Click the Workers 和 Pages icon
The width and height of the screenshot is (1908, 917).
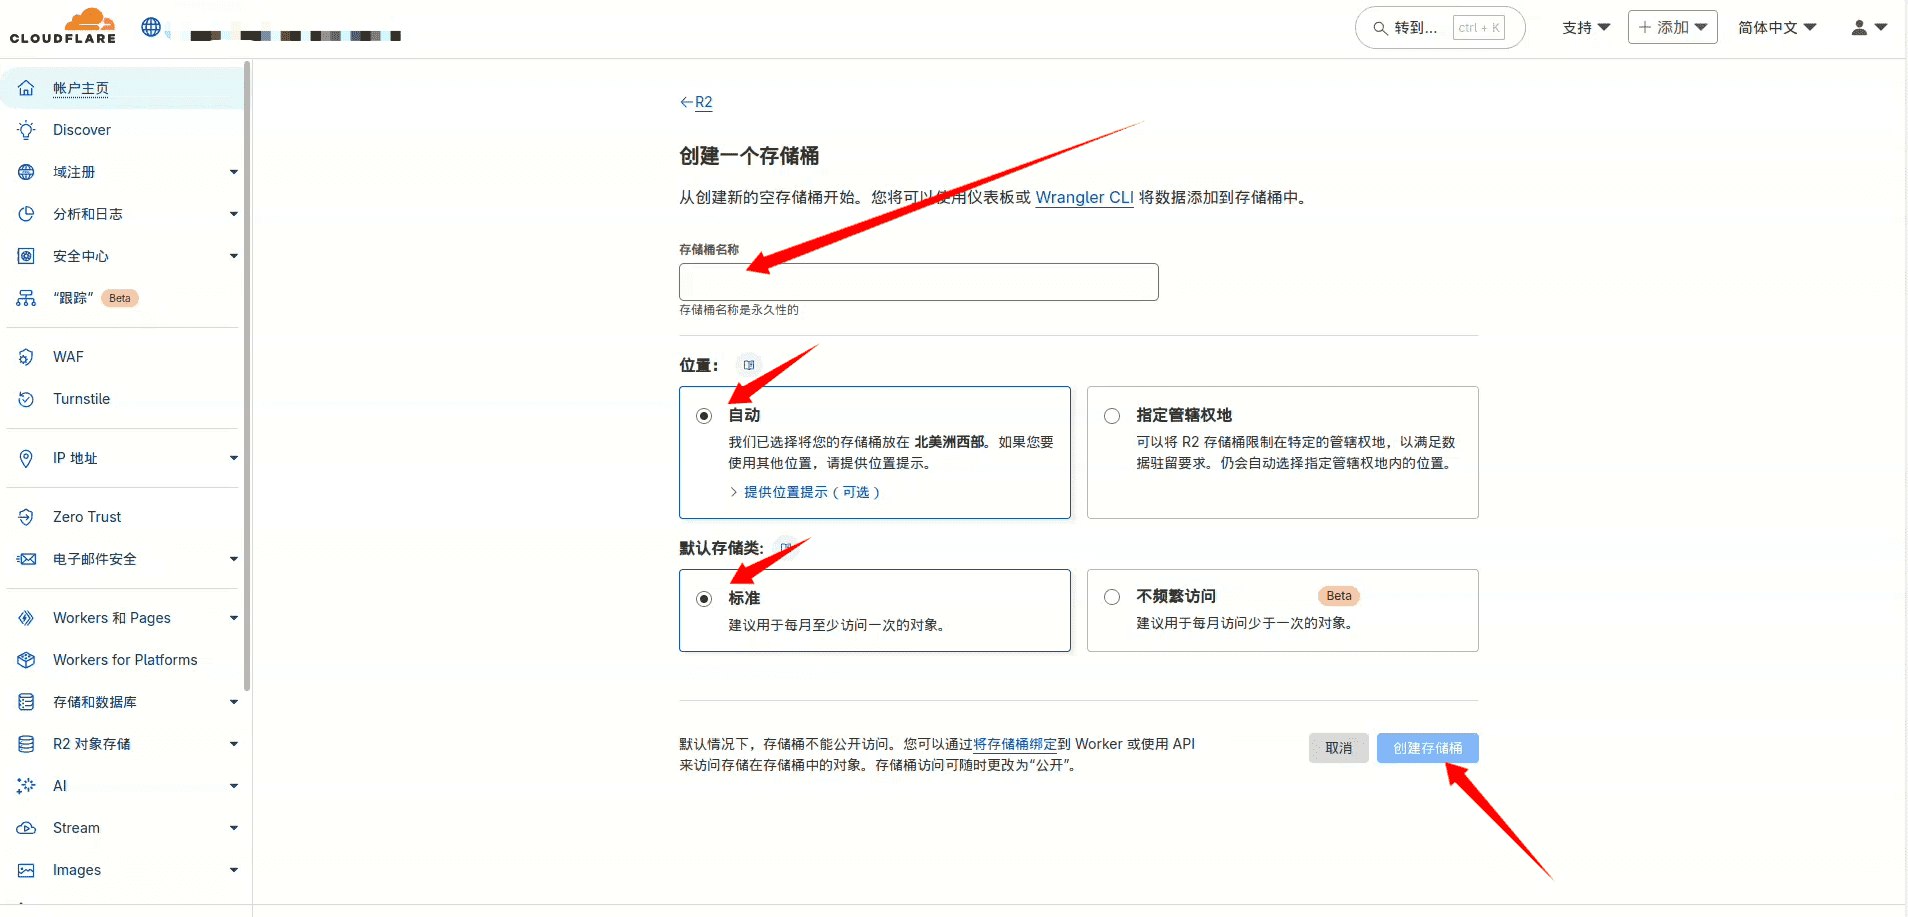click(27, 618)
